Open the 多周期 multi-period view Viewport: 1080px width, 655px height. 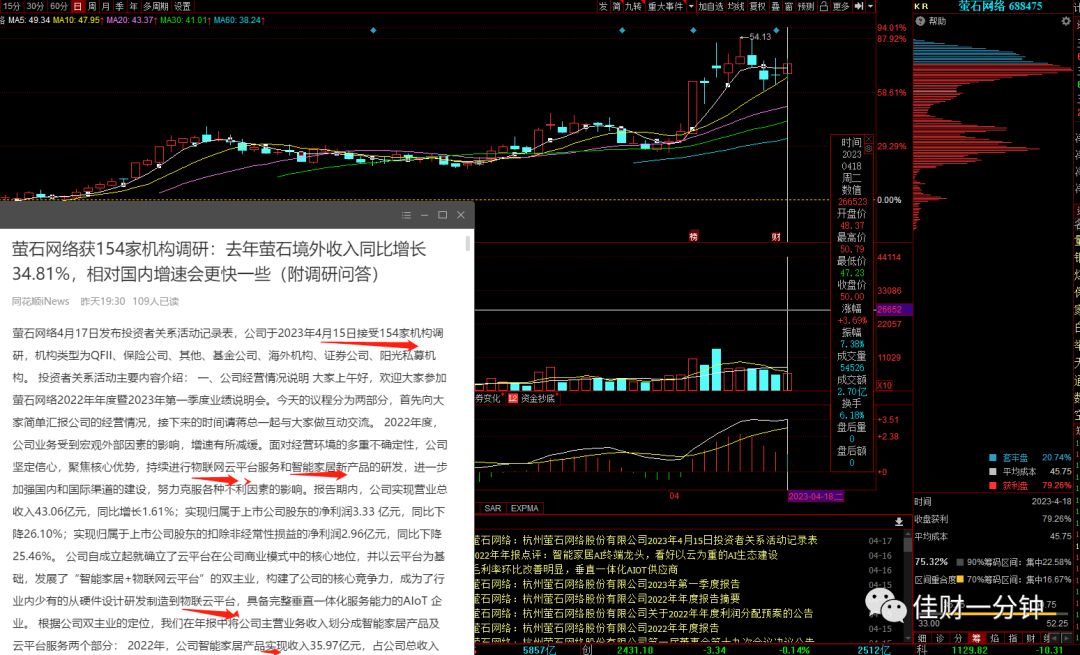(156, 6)
